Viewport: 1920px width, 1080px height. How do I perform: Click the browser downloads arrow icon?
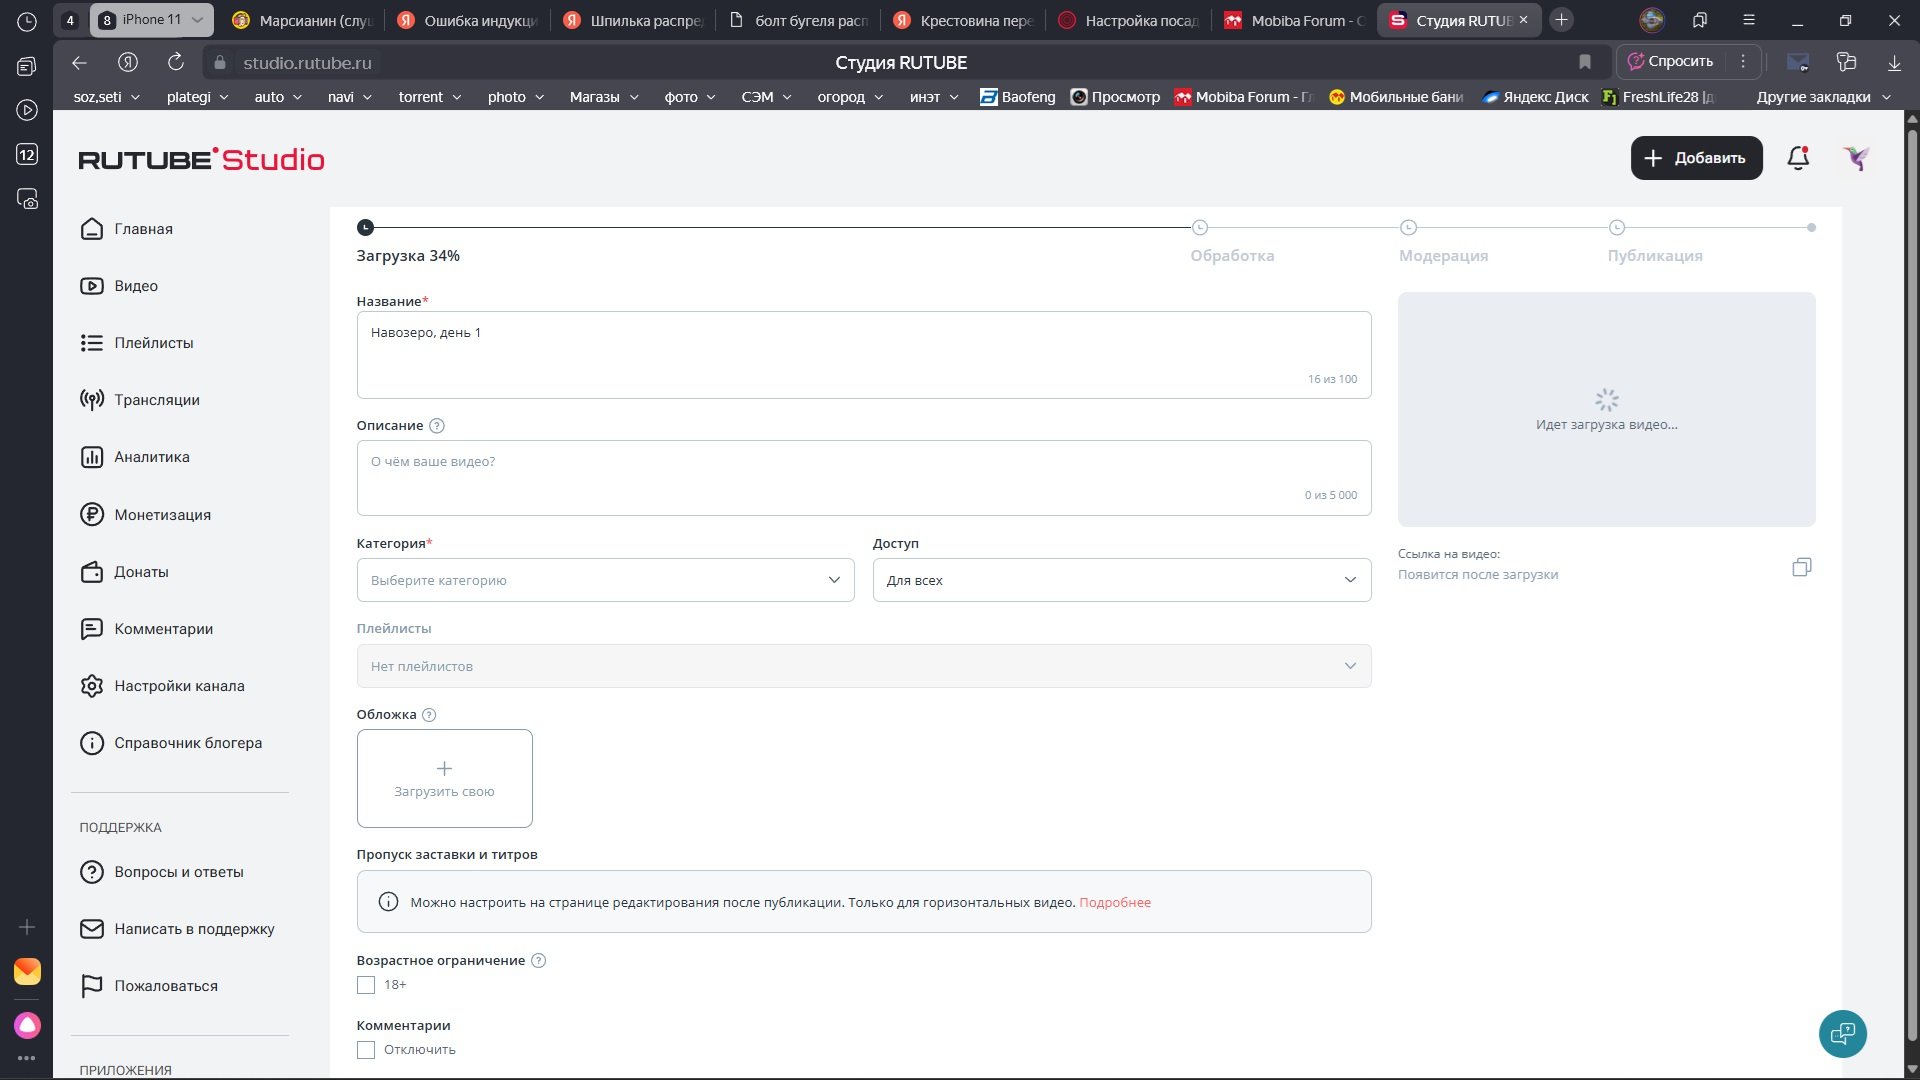click(x=1894, y=62)
